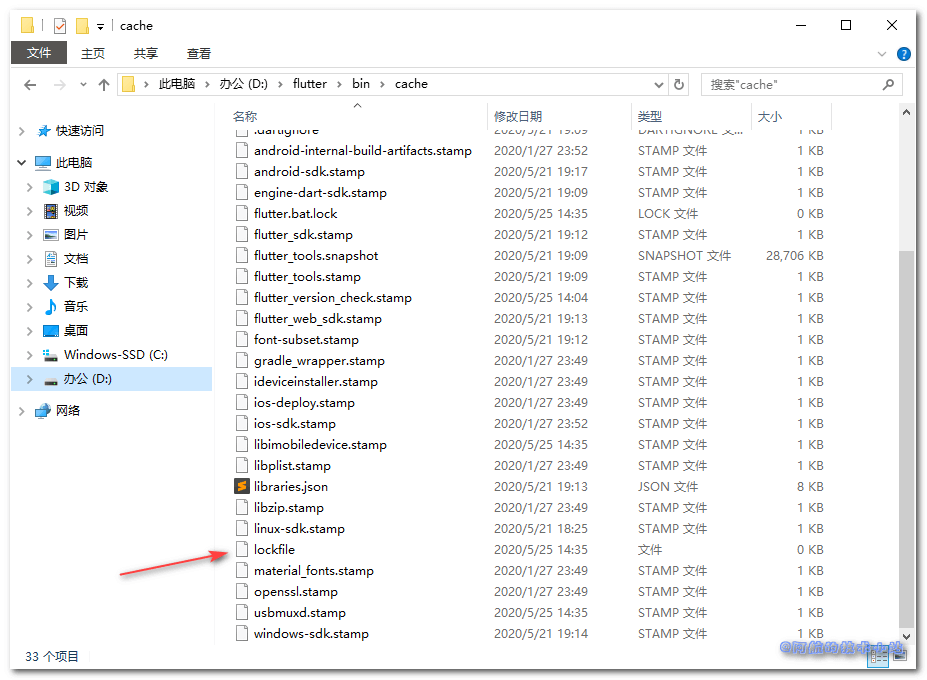The image size is (927, 680).
Task: Click scrollbar up arrow in file list
Action: pyautogui.click(x=906, y=112)
